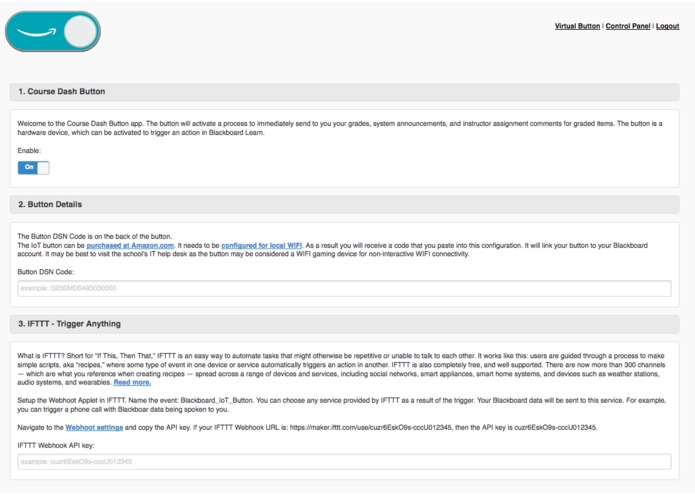This screenshot has width=695, height=494.
Task: Open the Webhook settings link
Action: coord(94,428)
